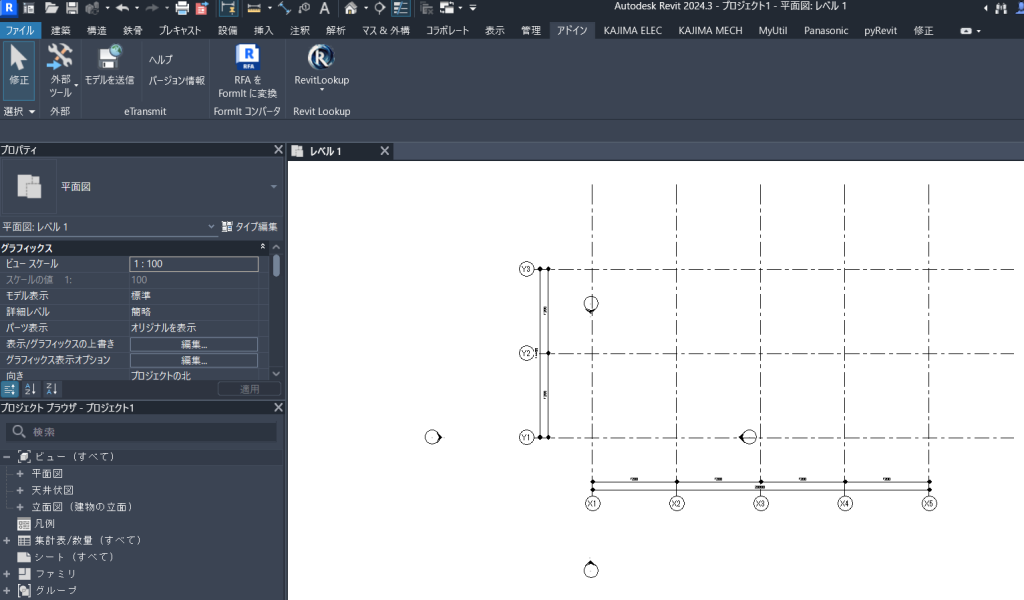Toggle sort Z to A in properties
This screenshot has width=1024, height=600.
pyautogui.click(x=51, y=389)
